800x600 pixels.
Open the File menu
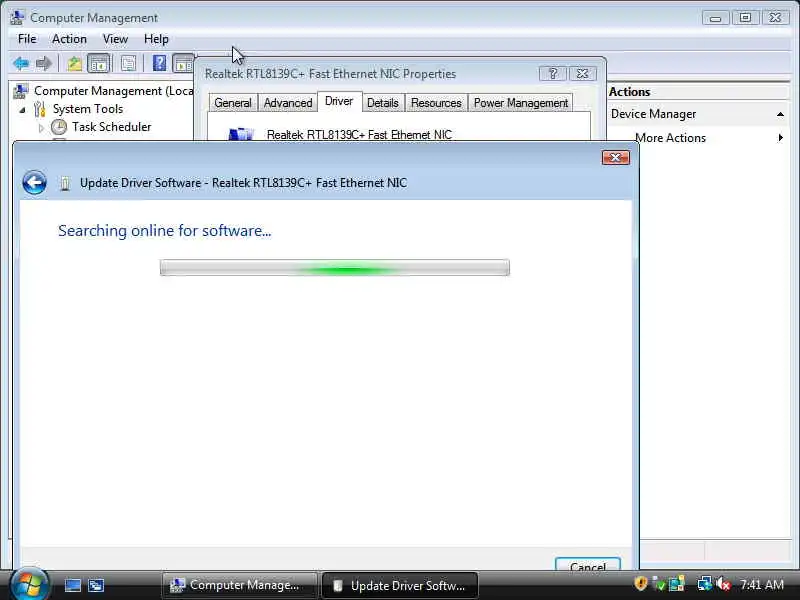(27, 39)
